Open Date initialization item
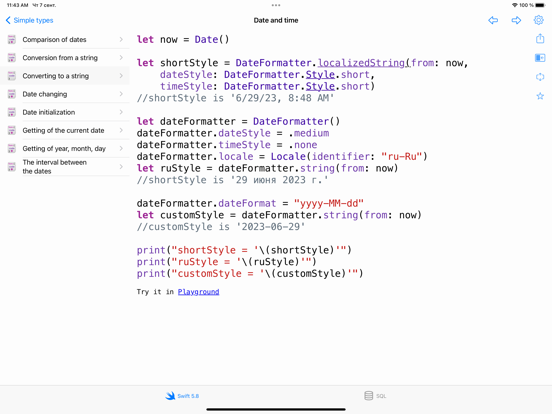Viewport: 552px width, 414px height. [65, 112]
